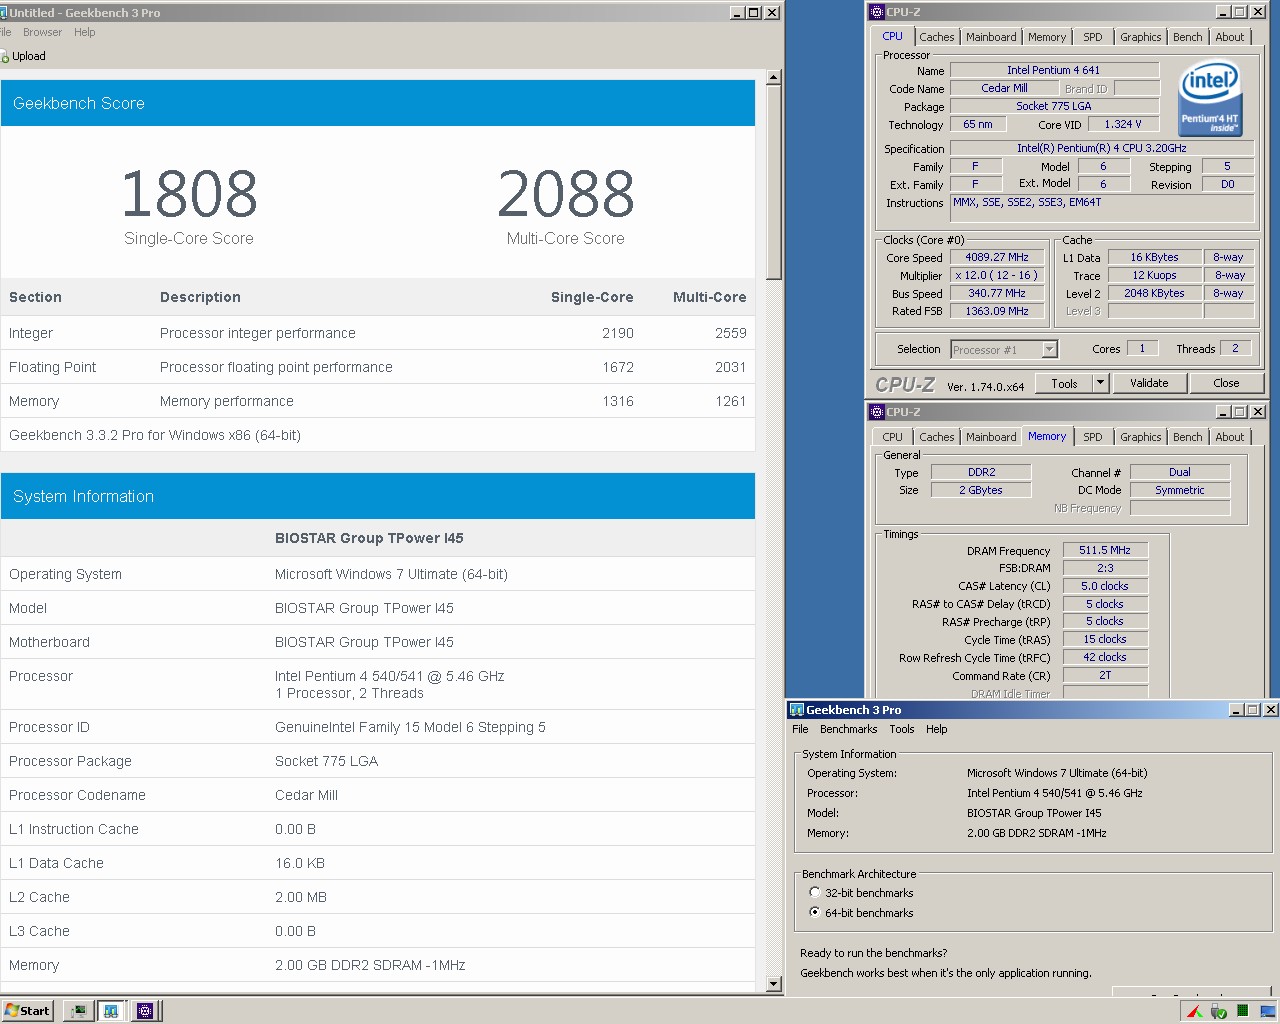The image size is (1280, 1024).
Task: Click the Untitled Geekbench window title icon
Action: (3, 13)
